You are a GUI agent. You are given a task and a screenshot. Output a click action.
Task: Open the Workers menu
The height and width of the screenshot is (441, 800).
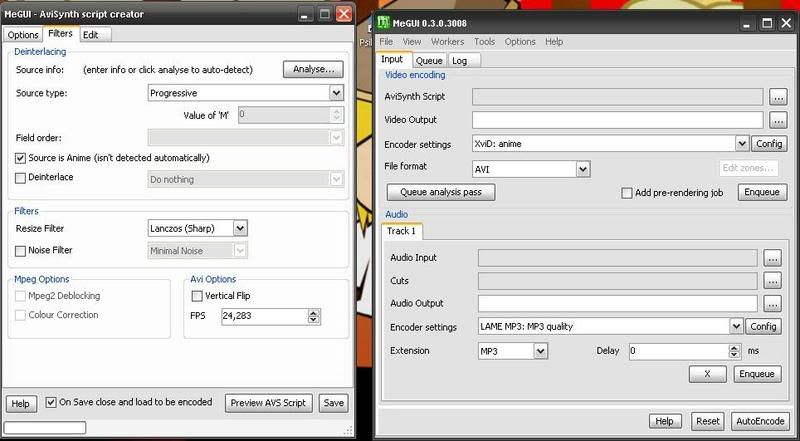pos(447,41)
